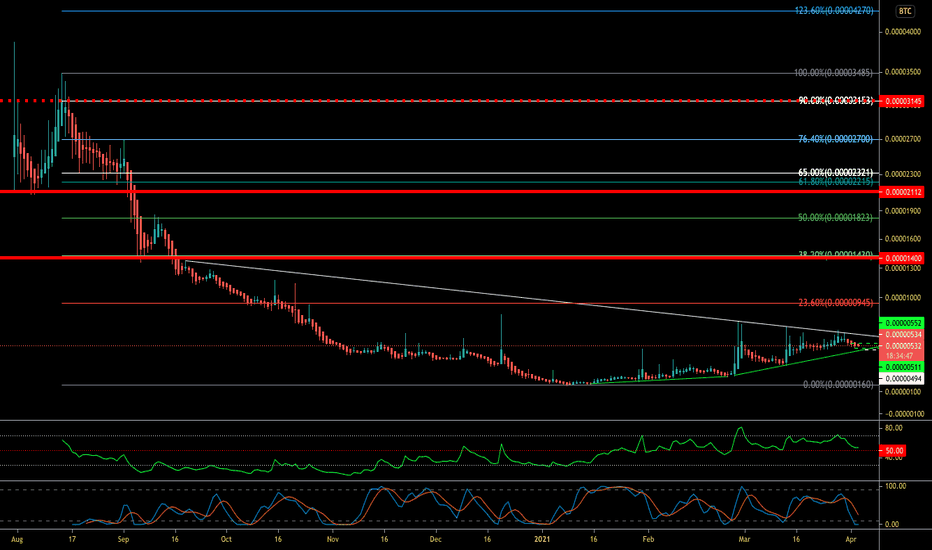Click the 0.00002300 price axis value
This screenshot has height=550, width=932.
[903, 174]
